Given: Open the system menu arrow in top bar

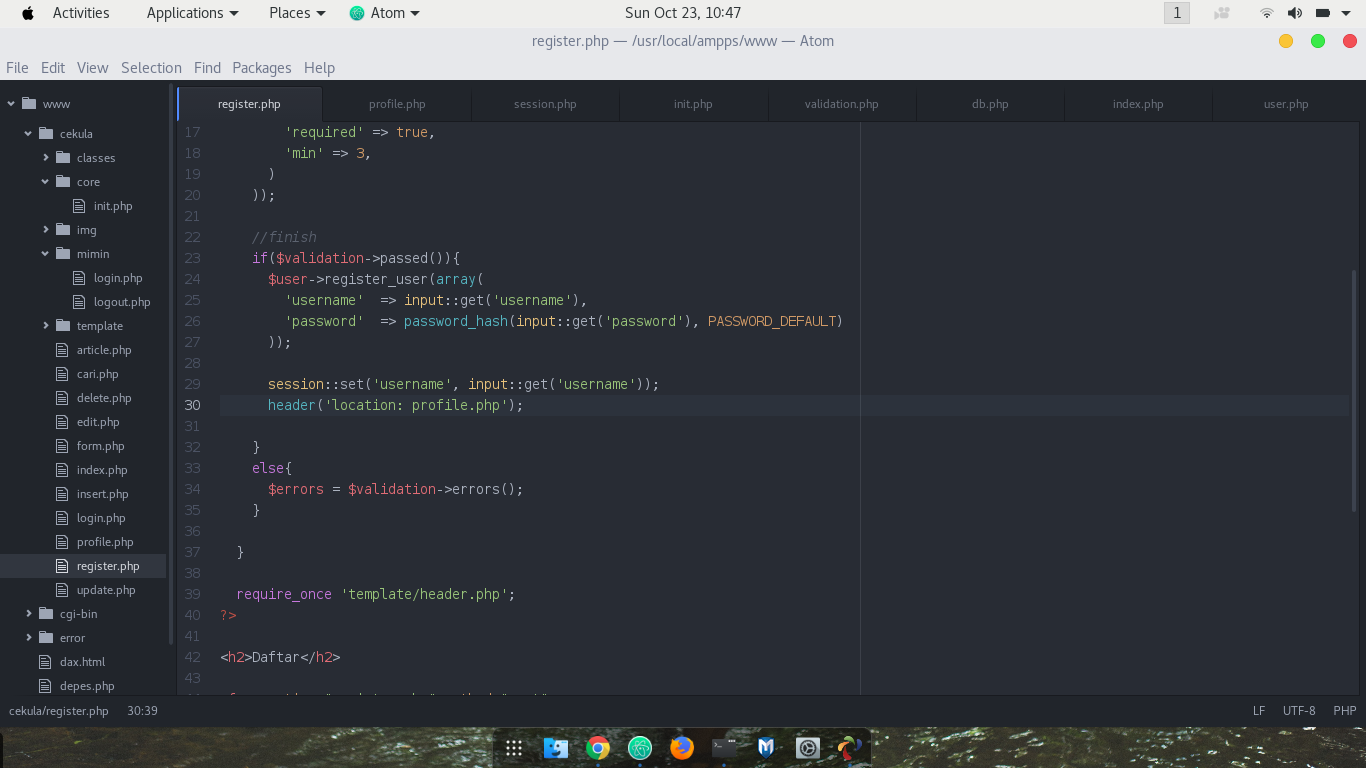Looking at the screenshot, I should pos(1347,13).
